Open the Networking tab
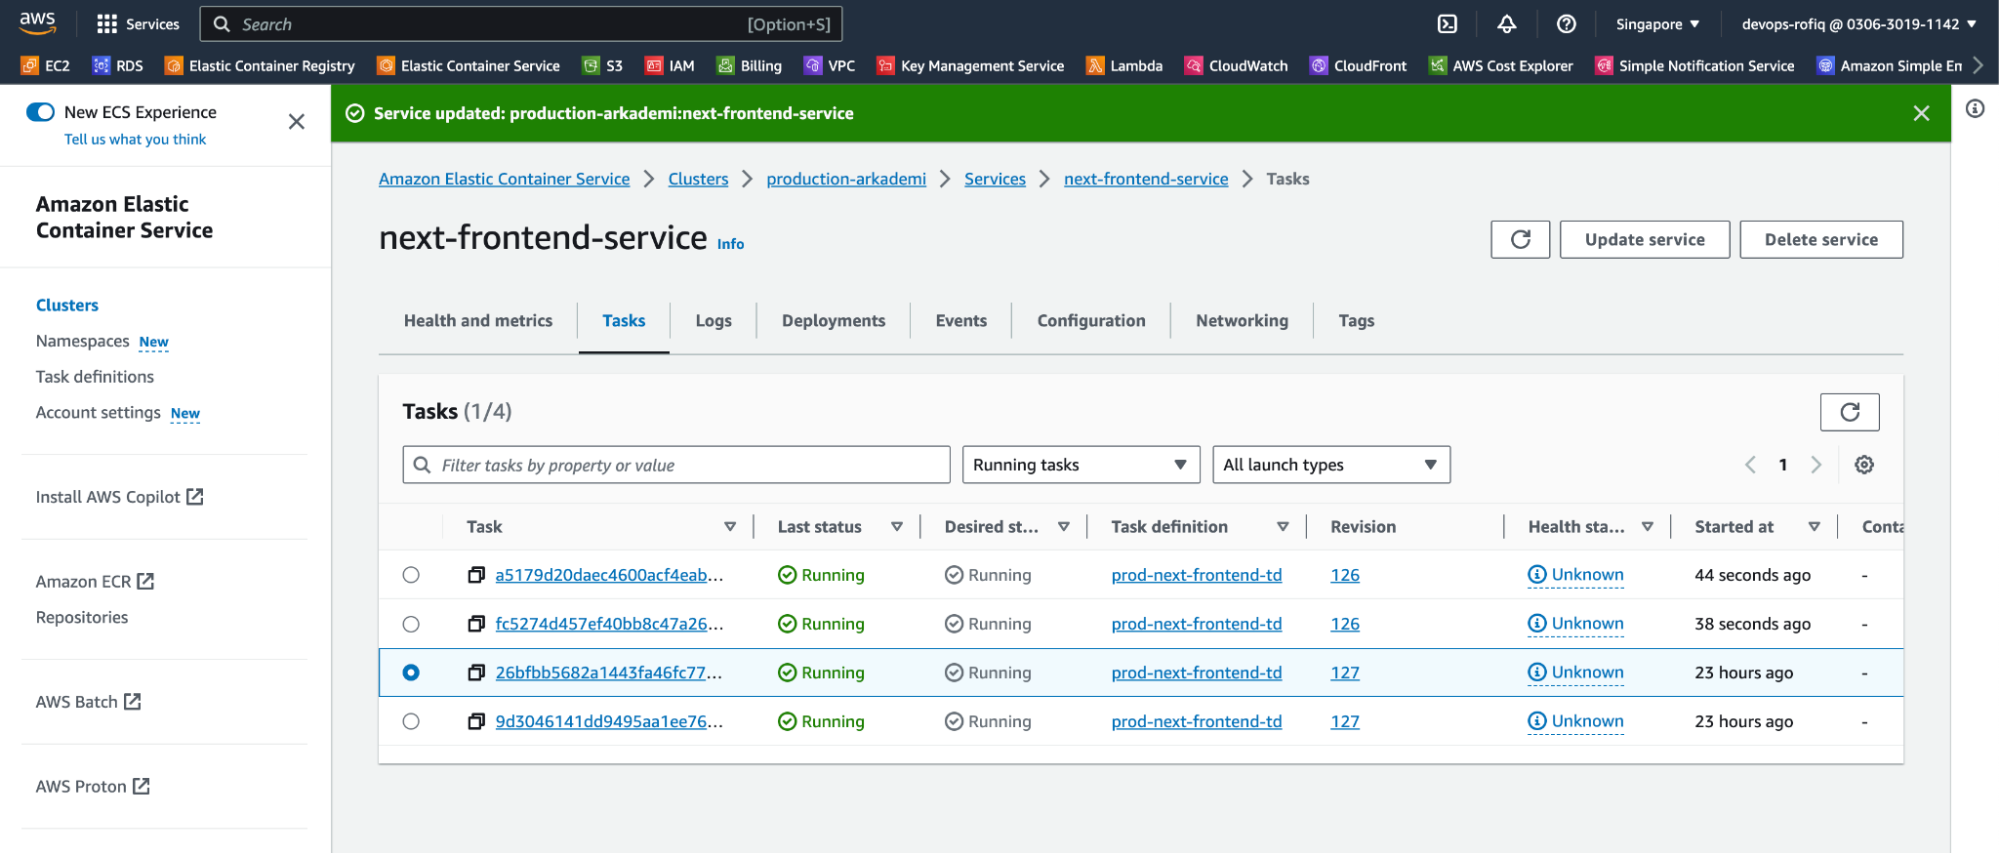 pyautogui.click(x=1241, y=321)
